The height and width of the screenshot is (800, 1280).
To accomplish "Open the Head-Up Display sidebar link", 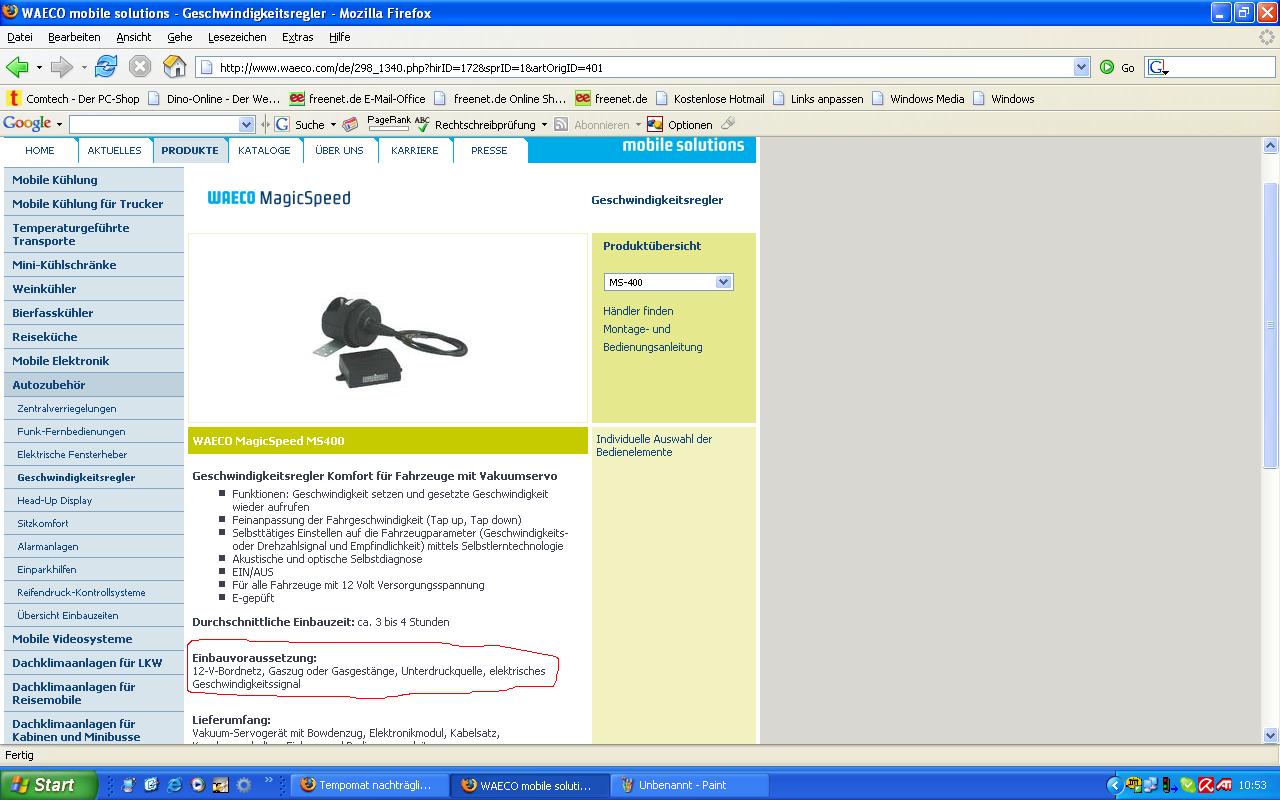I will pos(54,500).
